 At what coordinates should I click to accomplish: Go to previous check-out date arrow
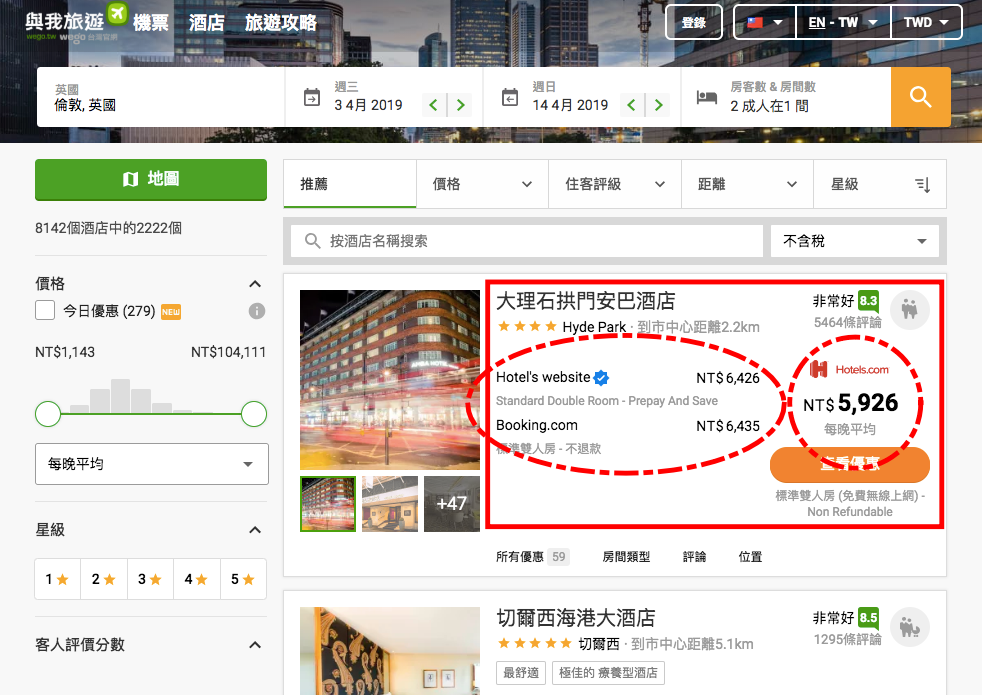(x=631, y=105)
